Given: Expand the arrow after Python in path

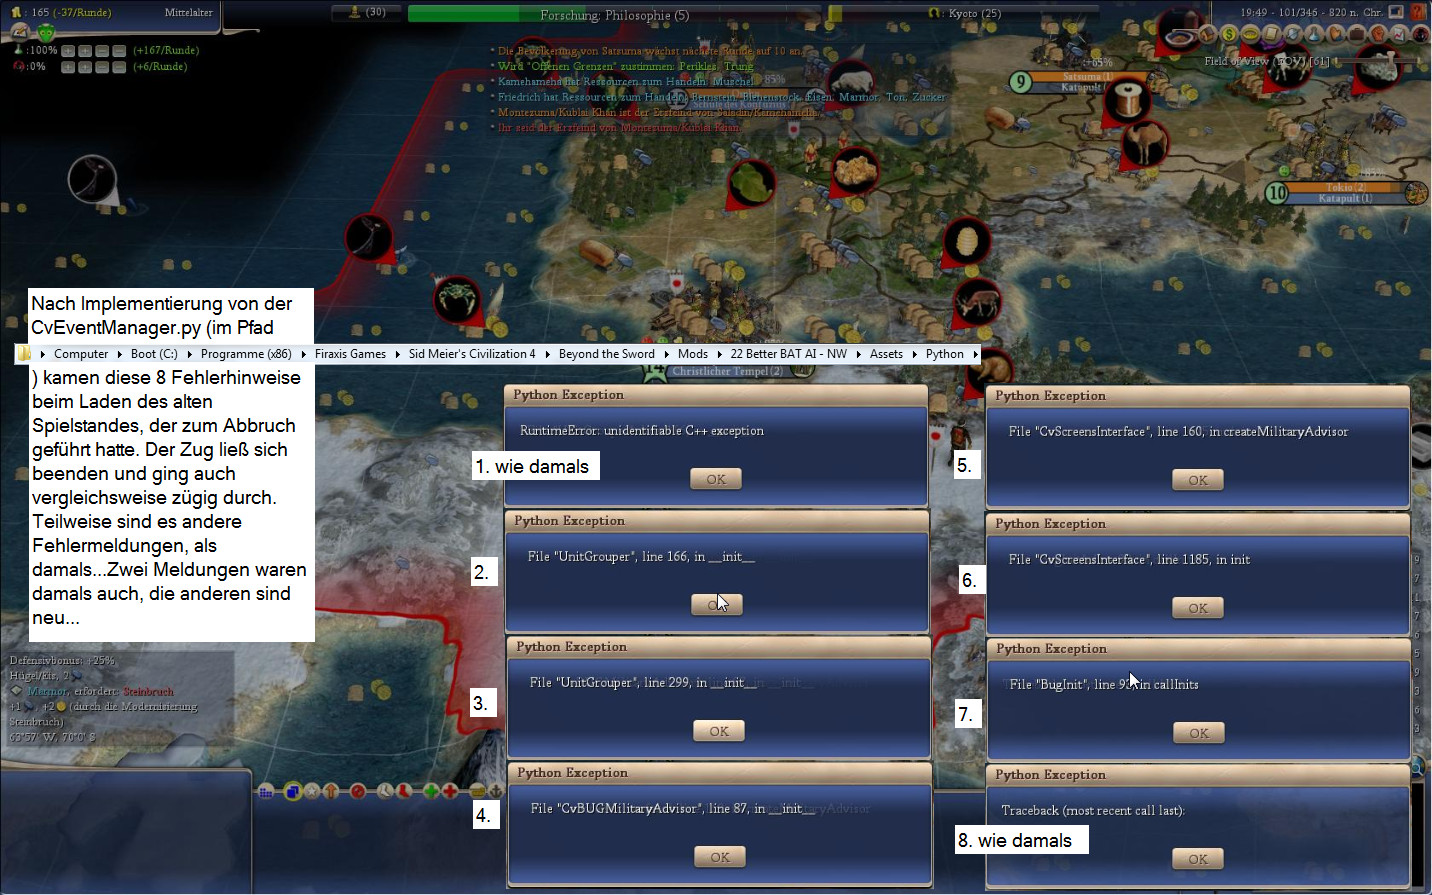Looking at the screenshot, I should pyautogui.click(x=975, y=354).
